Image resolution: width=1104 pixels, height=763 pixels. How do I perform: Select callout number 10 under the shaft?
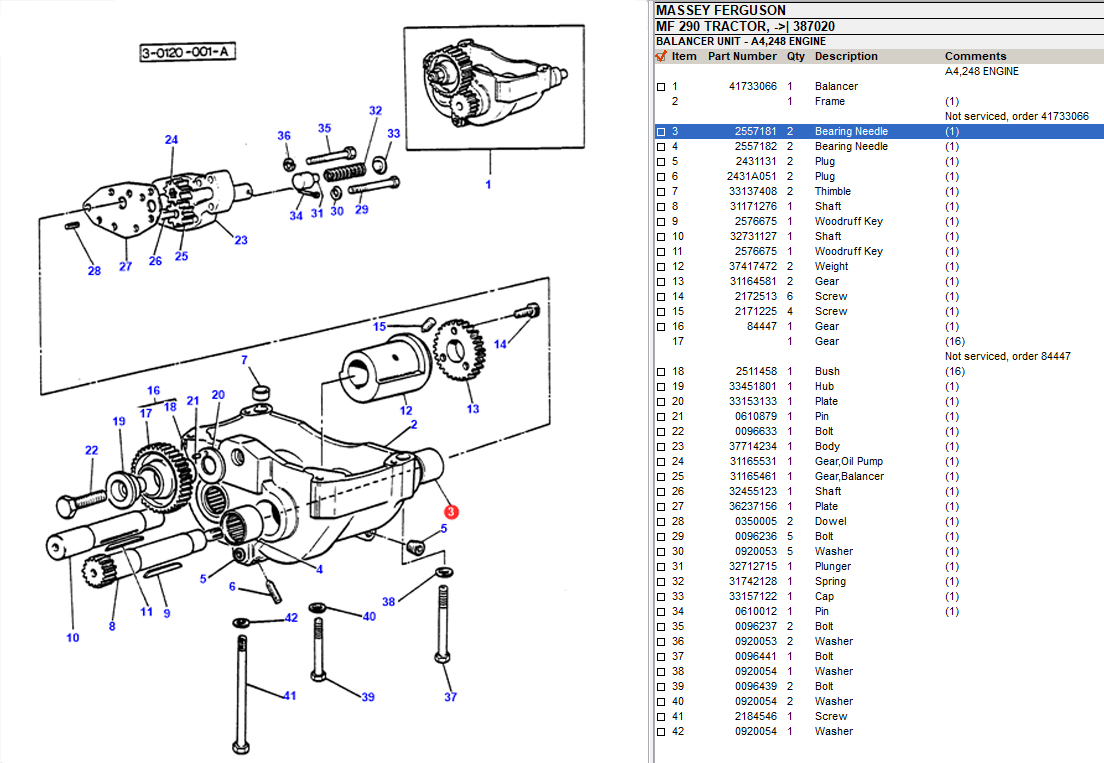click(x=73, y=637)
